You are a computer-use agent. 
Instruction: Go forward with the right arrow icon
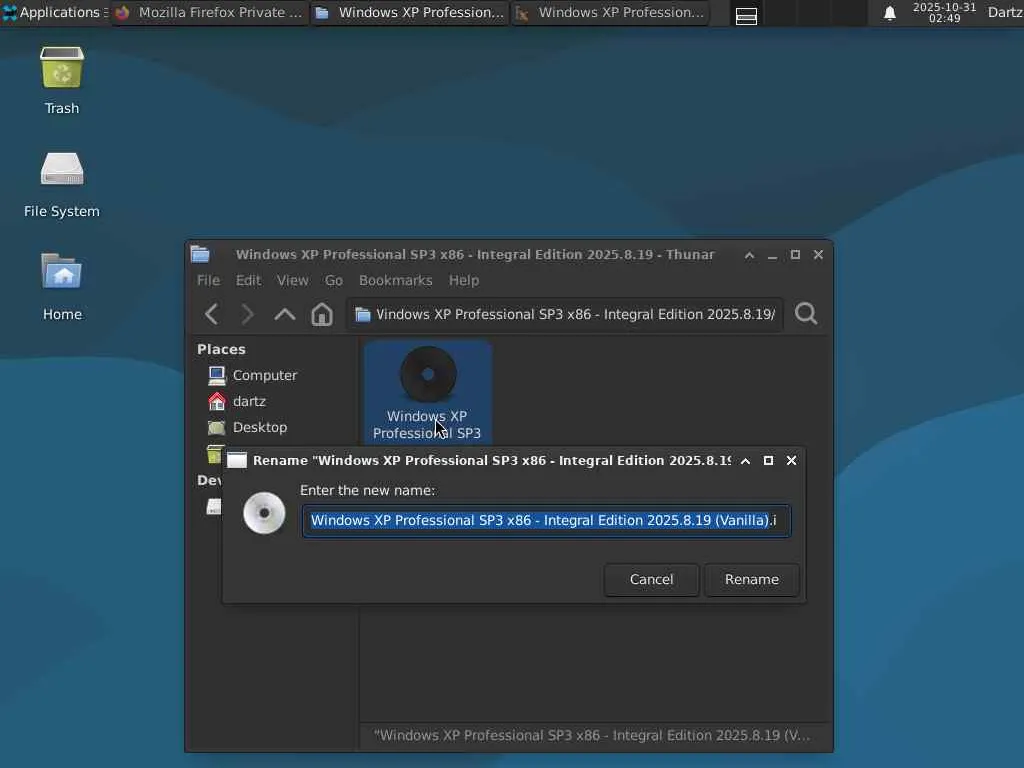[x=247, y=314]
